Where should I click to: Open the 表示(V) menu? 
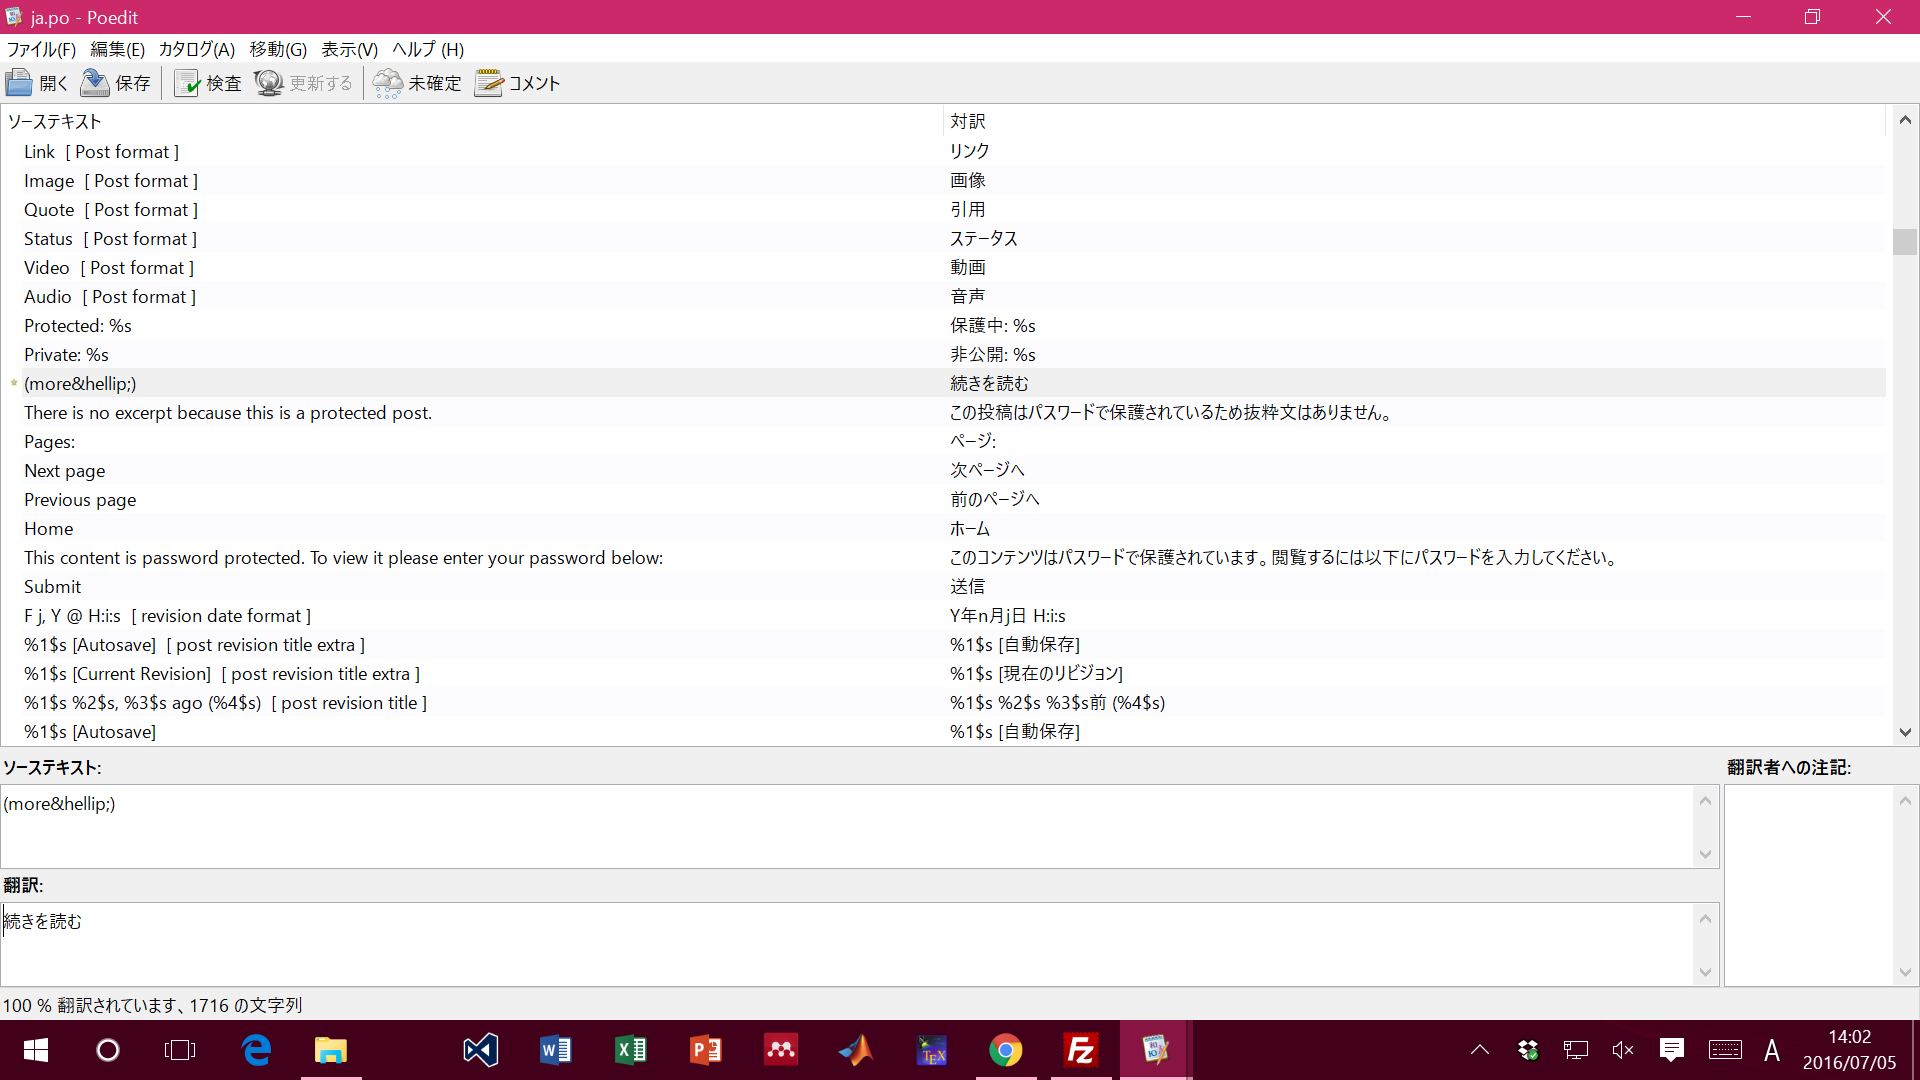click(x=349, y=49)
